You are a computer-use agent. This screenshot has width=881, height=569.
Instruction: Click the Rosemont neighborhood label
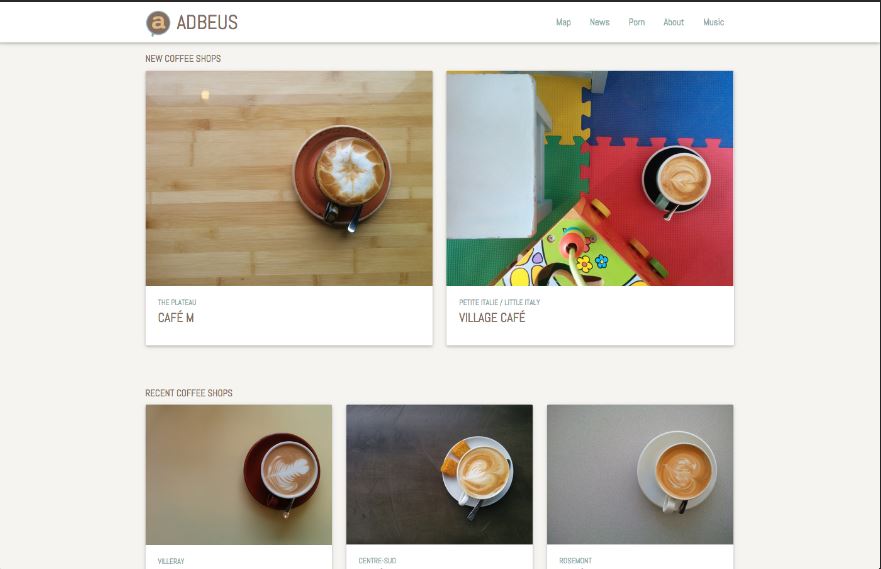point(575,561)
